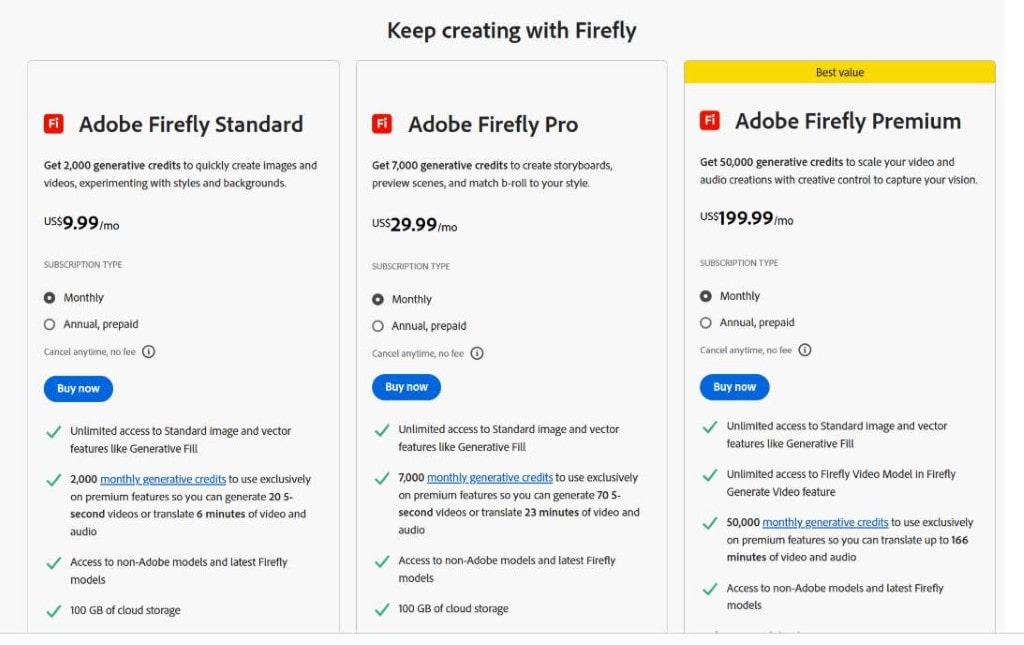Open the cancel fee info icon under Pro plan
The height and width of the screenshot is (645, 1024).
click(477, 353)
